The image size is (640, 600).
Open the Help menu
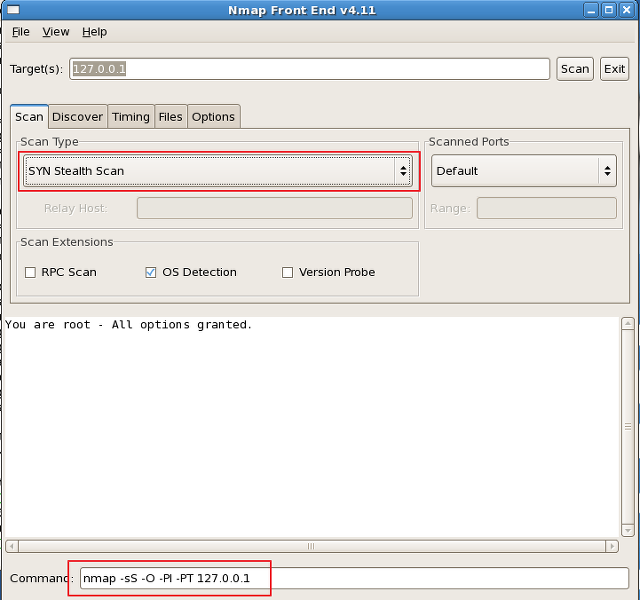coord(94,32)
